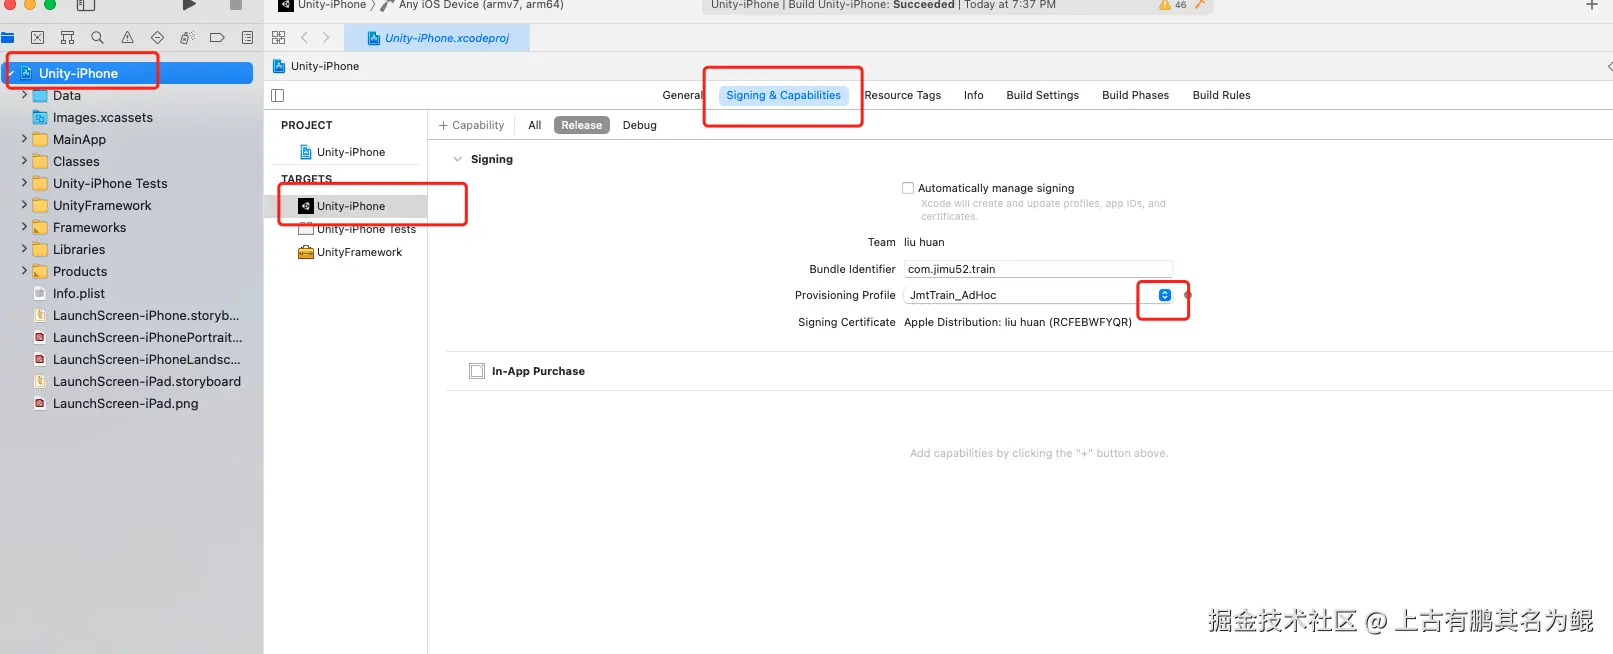Expand the Products folder
The width and height of the screenshot is (1613, 654).
(x=24, y=271)
